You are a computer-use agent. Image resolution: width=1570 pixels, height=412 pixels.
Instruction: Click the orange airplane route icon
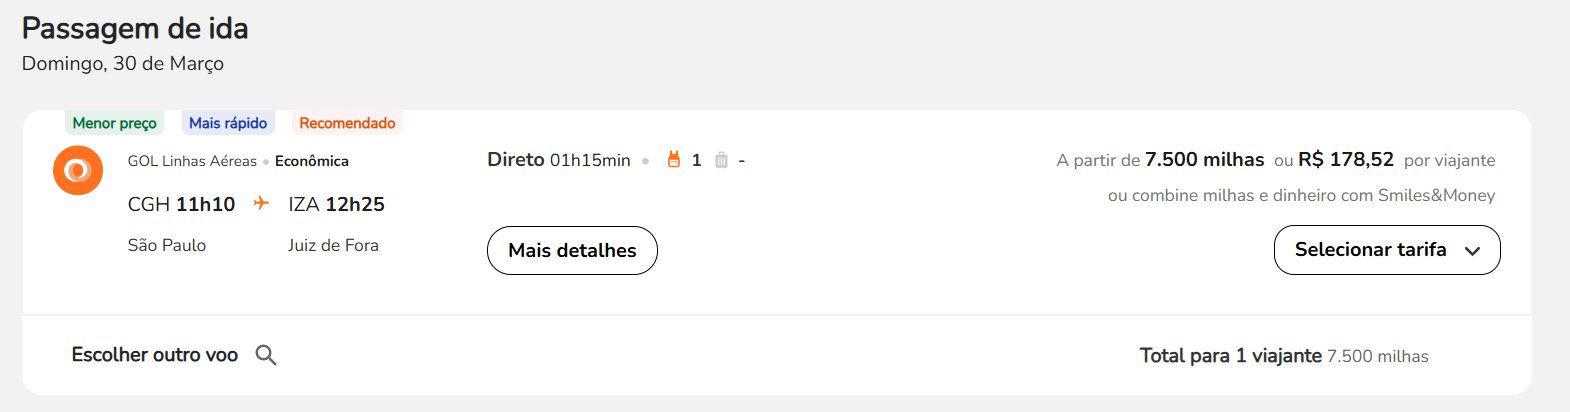point(261,204)
